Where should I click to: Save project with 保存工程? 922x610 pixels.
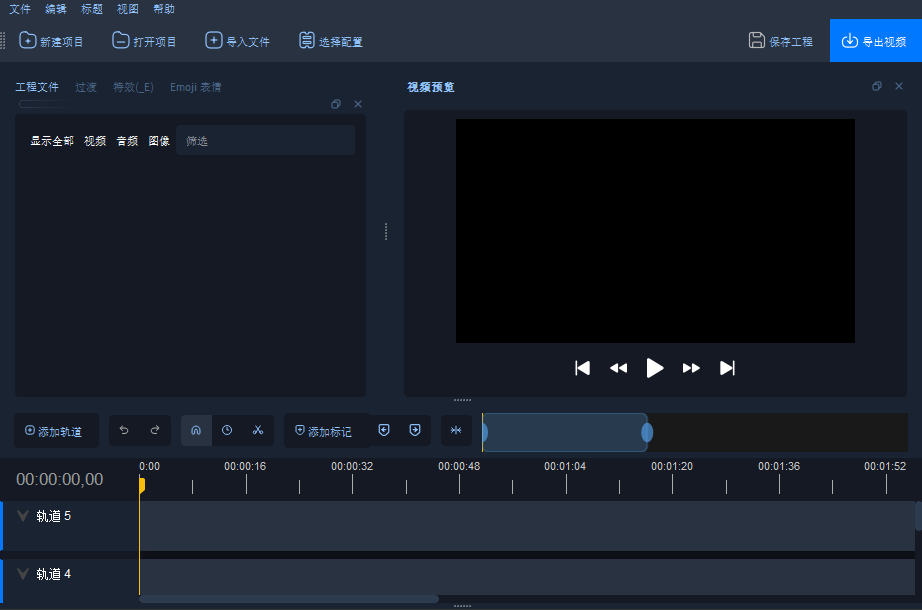coord(780,41)
